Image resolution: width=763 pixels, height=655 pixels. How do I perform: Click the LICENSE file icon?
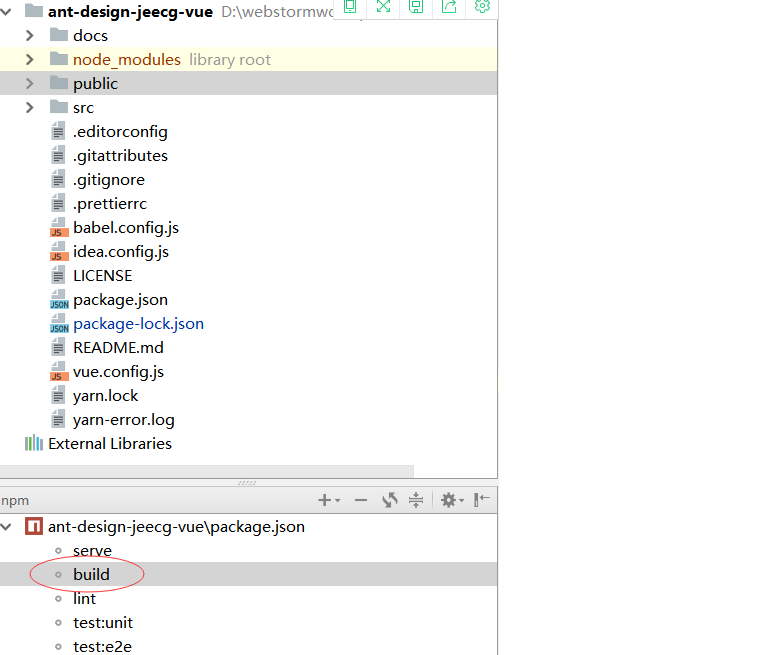pos(58,275)
